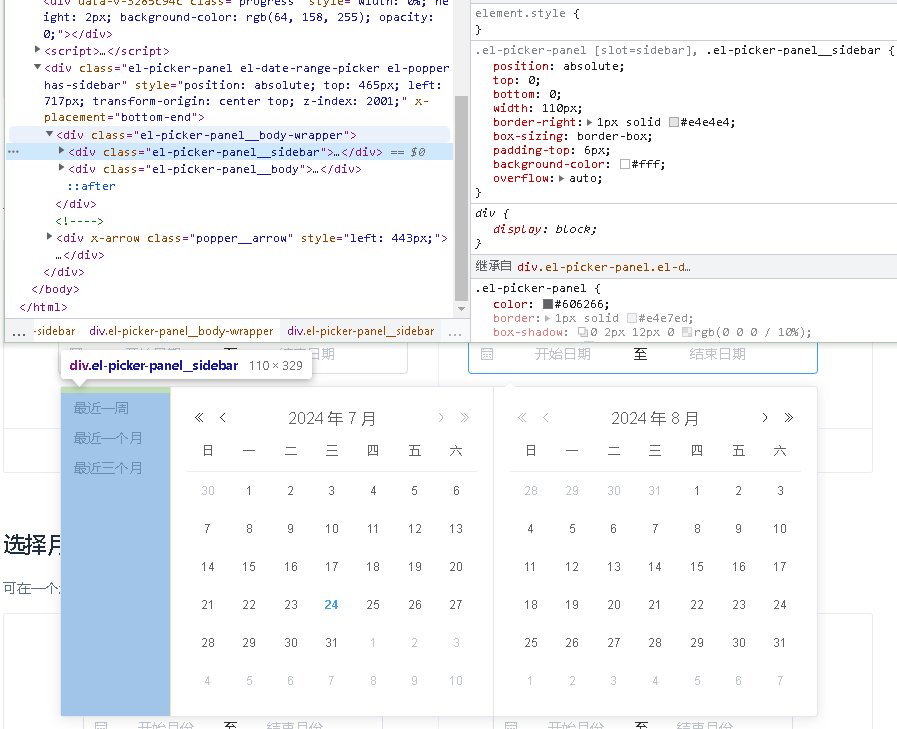The height and width of the screenshot is (729, 897).
Task: Click the 2024 年 7 月 header label
Action: click(332, 418)
